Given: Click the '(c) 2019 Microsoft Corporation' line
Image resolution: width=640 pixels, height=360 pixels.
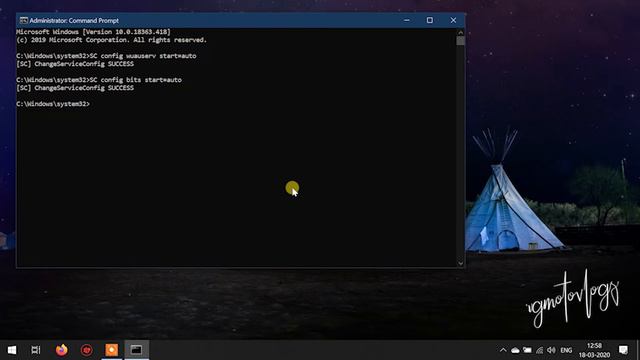Looking at the screenshot, I should (111, 40).
